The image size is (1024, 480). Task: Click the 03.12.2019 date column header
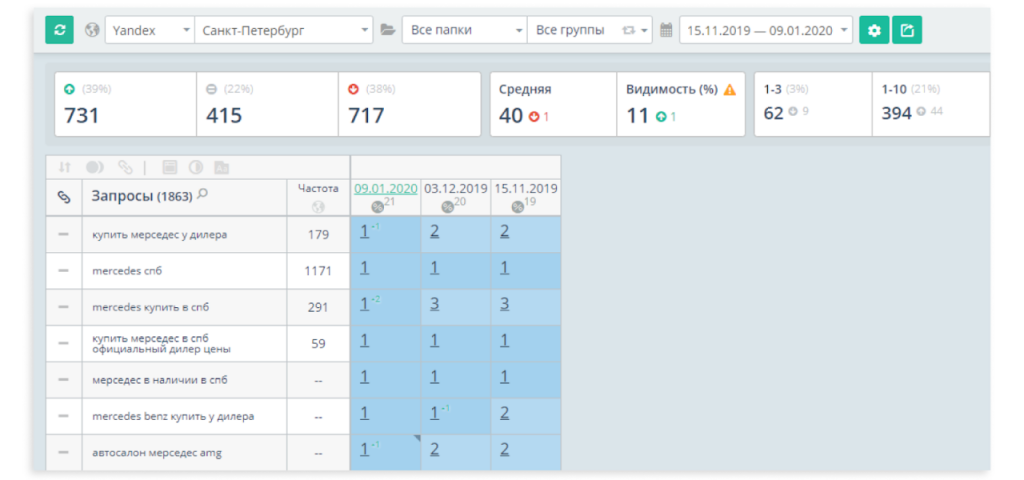[x=456, y=189]
